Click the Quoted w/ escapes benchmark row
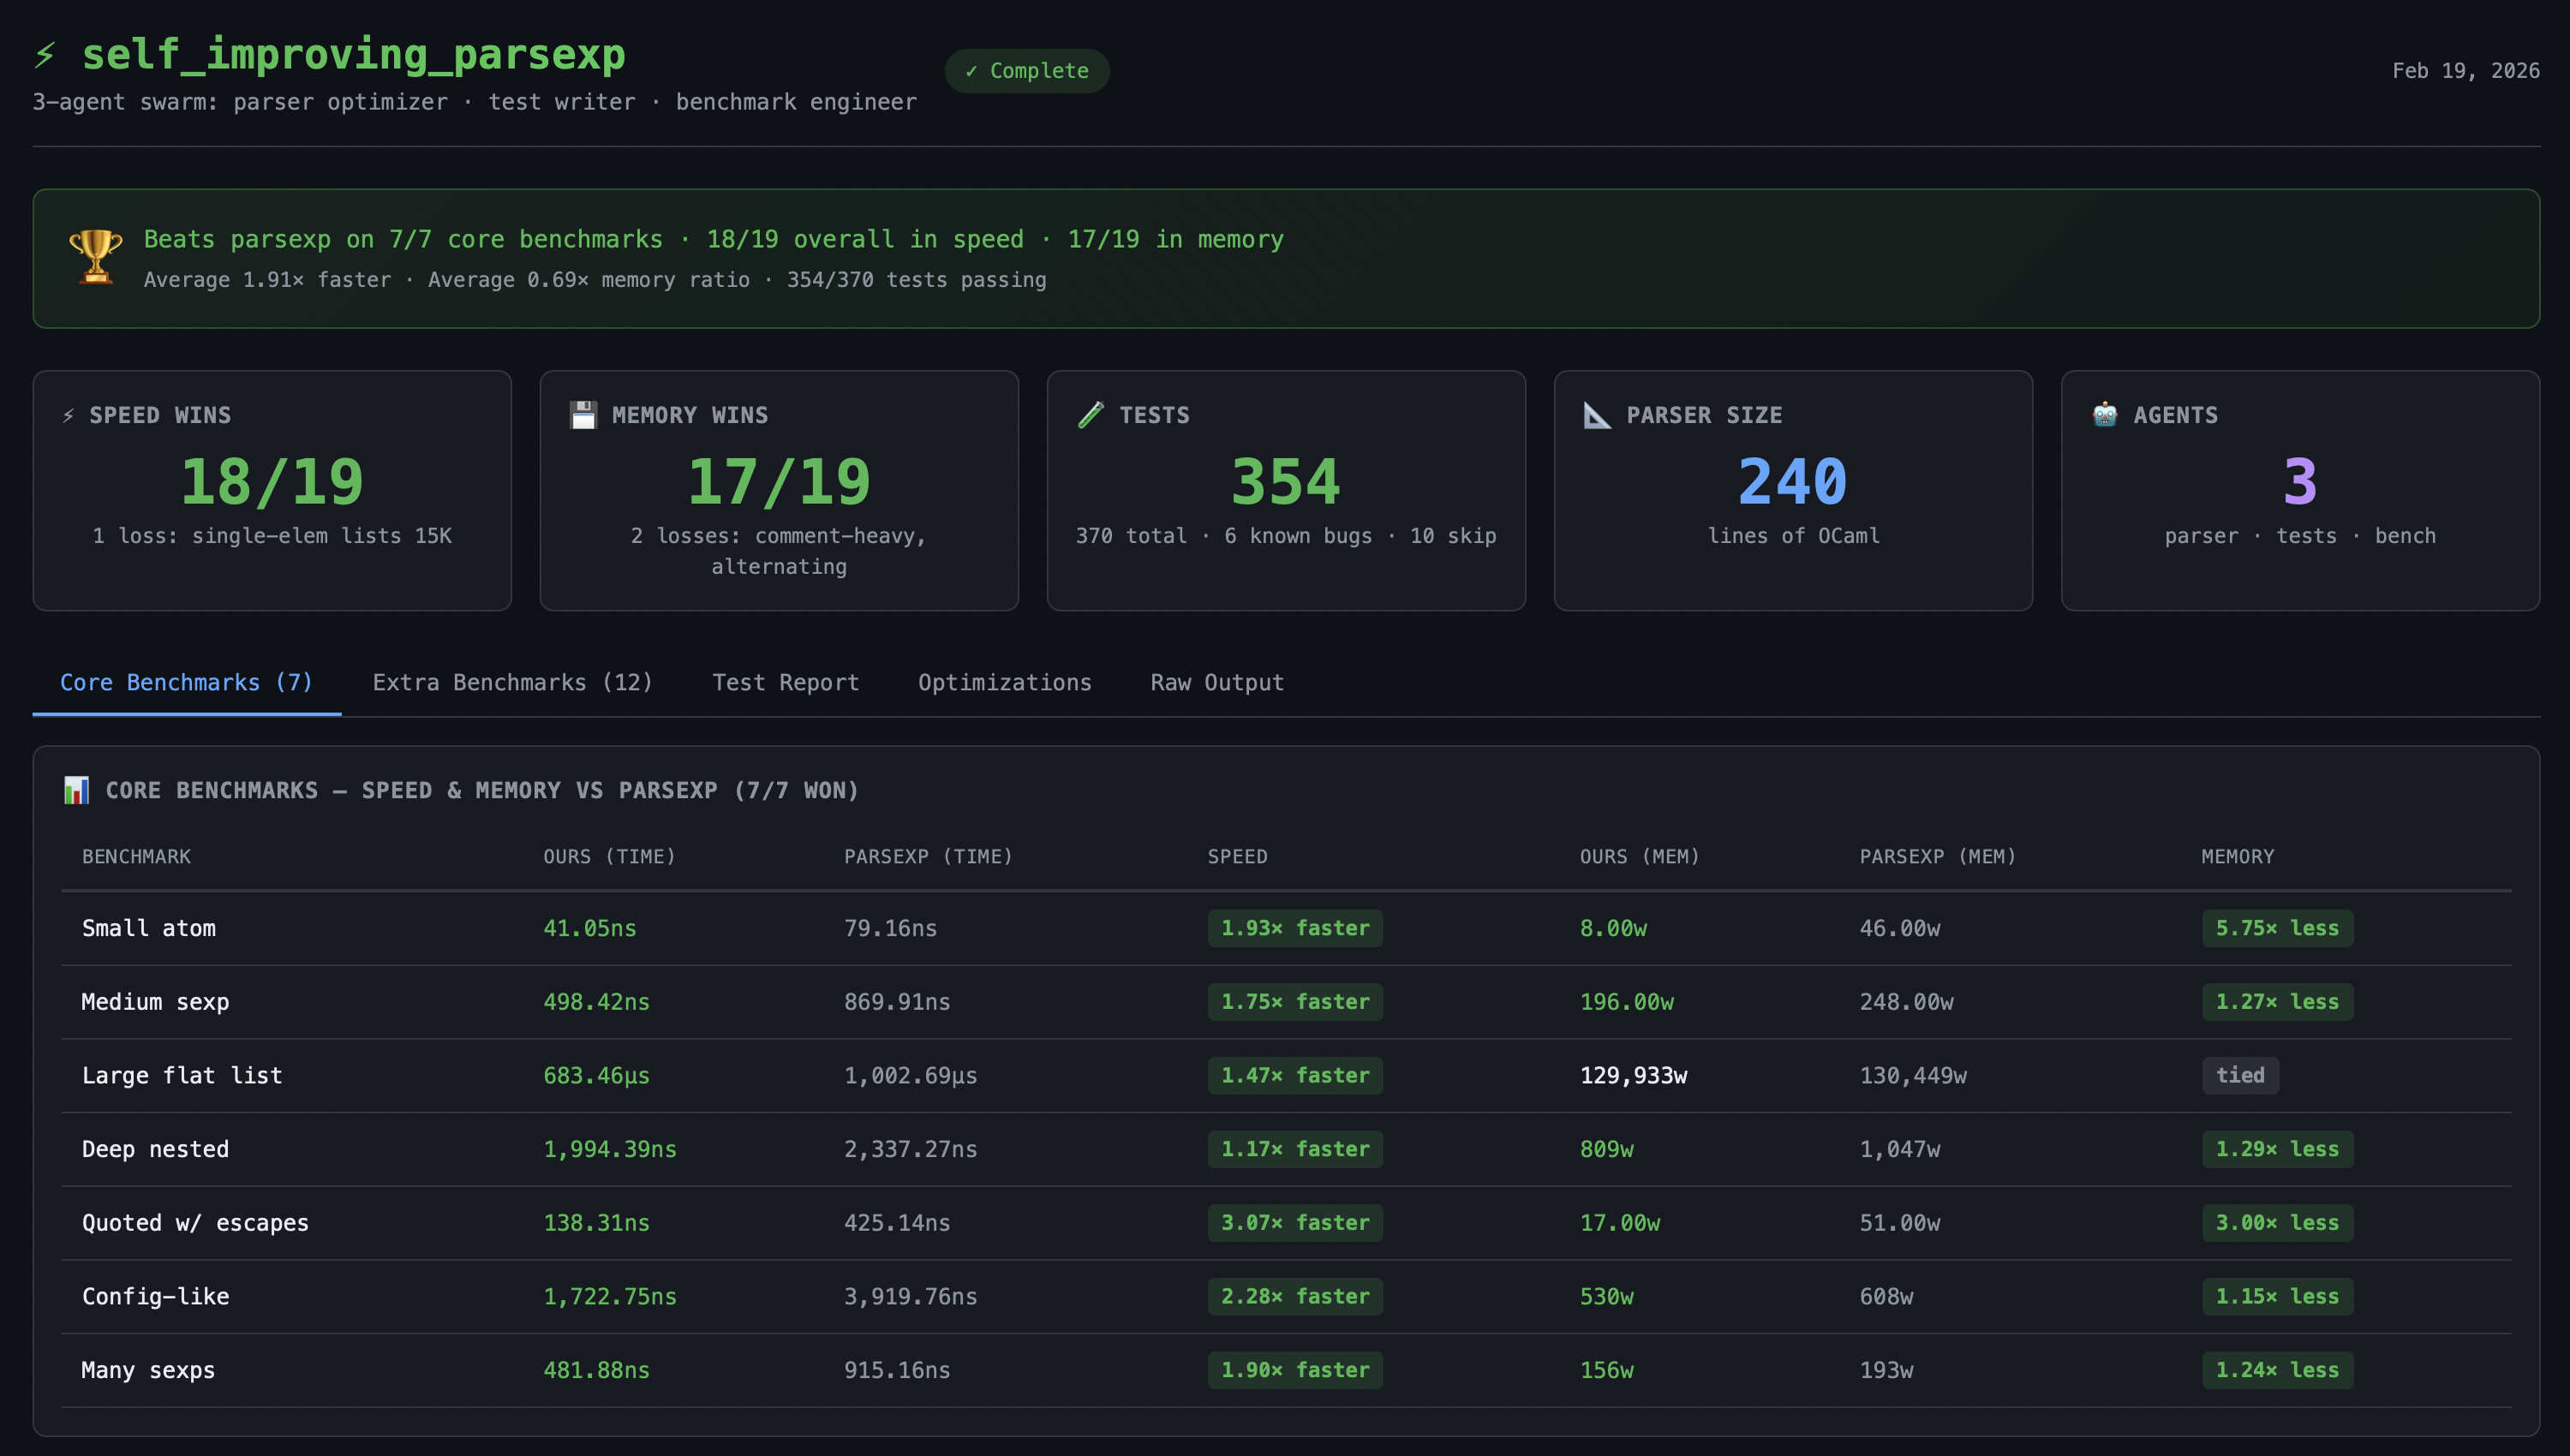Screen dimensions: 2570x1456 click(x=195, y=1222)
